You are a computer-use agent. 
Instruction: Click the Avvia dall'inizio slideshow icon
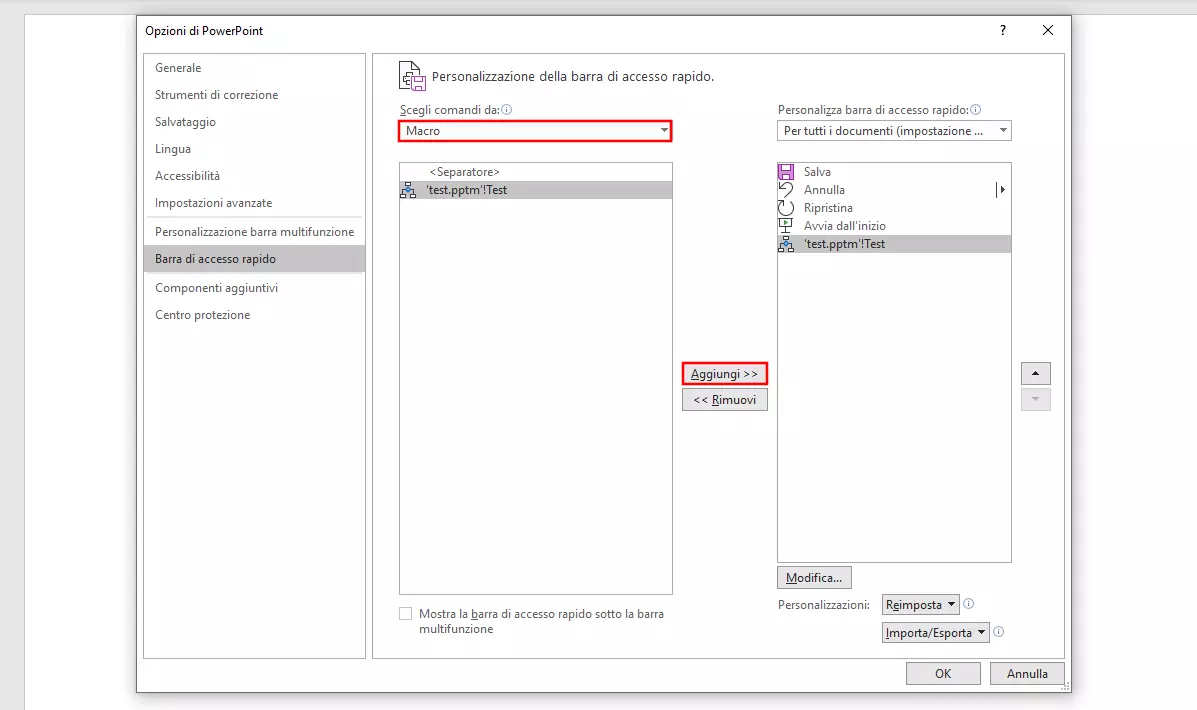point(786,225)
